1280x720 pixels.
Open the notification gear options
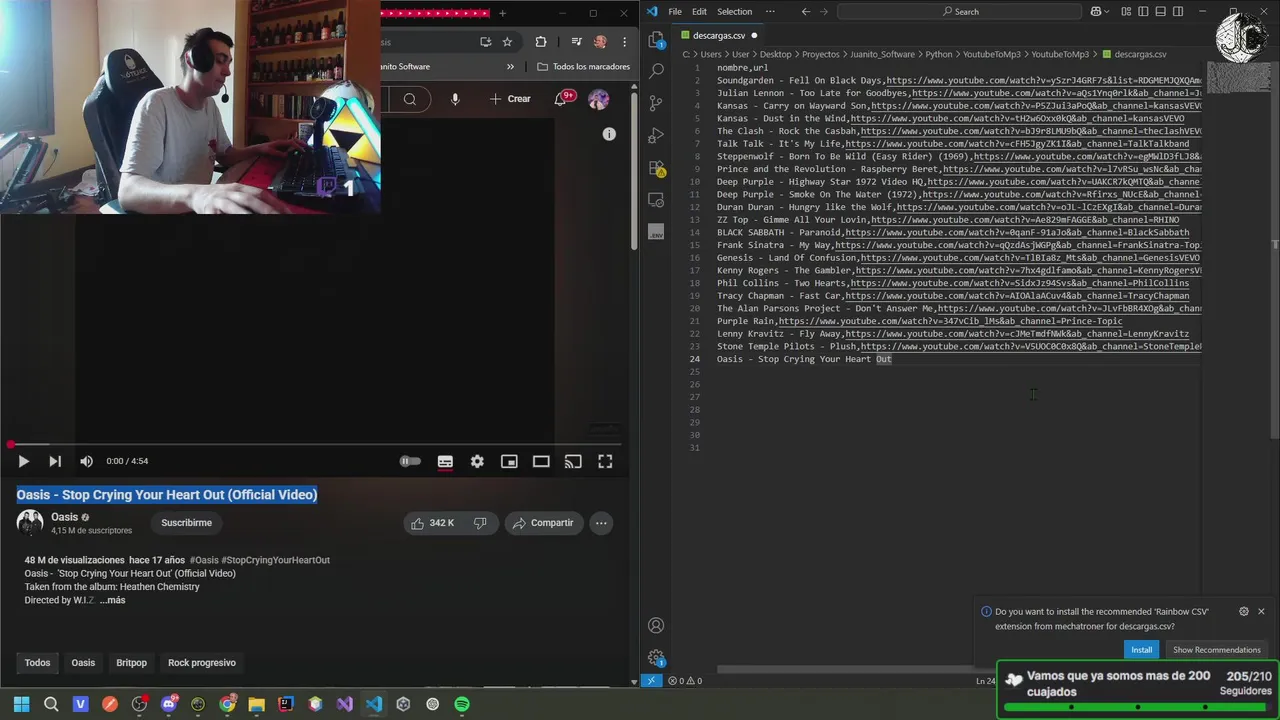coord(1244,611)
